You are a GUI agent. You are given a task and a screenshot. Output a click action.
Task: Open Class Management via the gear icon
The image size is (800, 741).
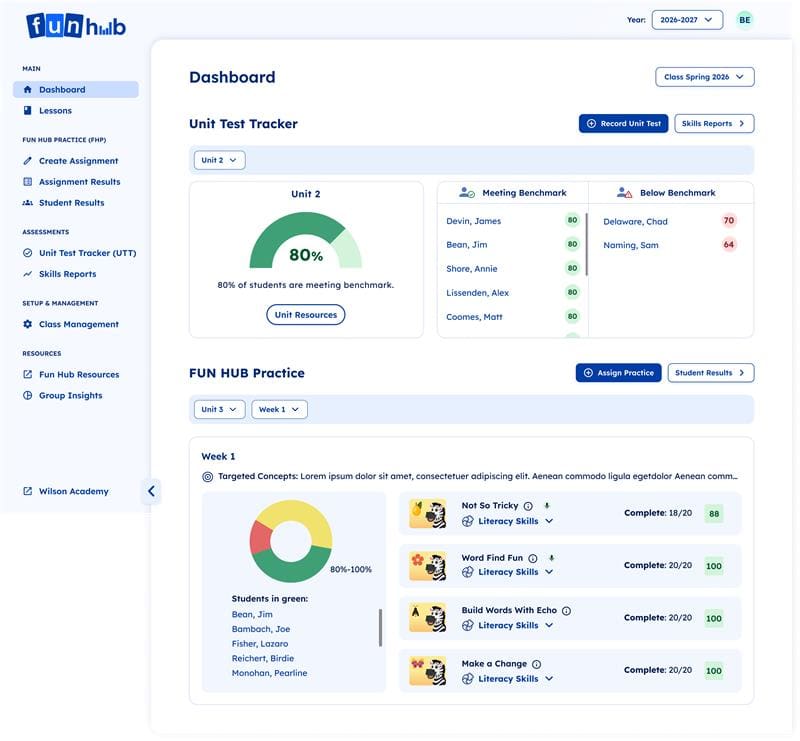pos(29,323)
